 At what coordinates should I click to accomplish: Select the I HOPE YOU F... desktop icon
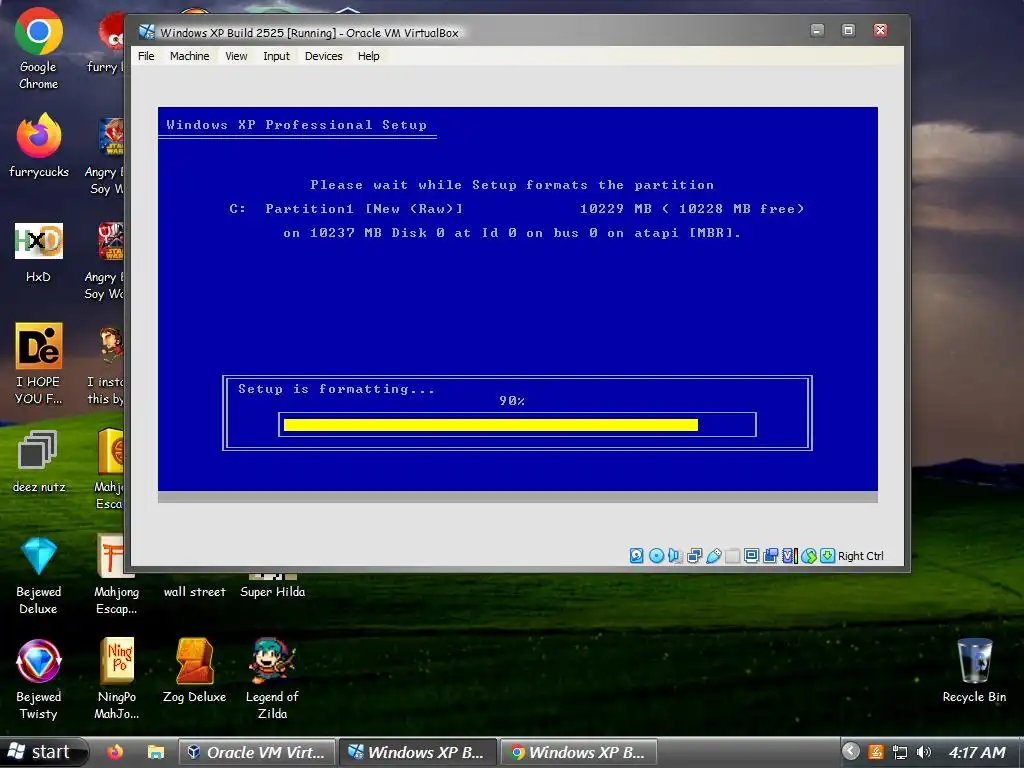coord(39,364)
